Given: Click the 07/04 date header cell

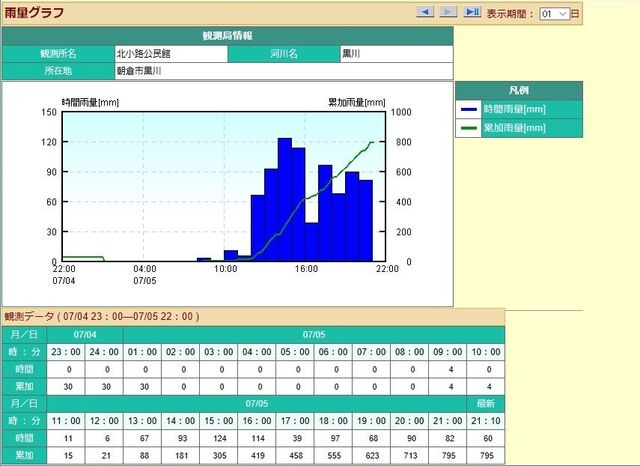Looking at the screenshot, I should pos(85,335).
